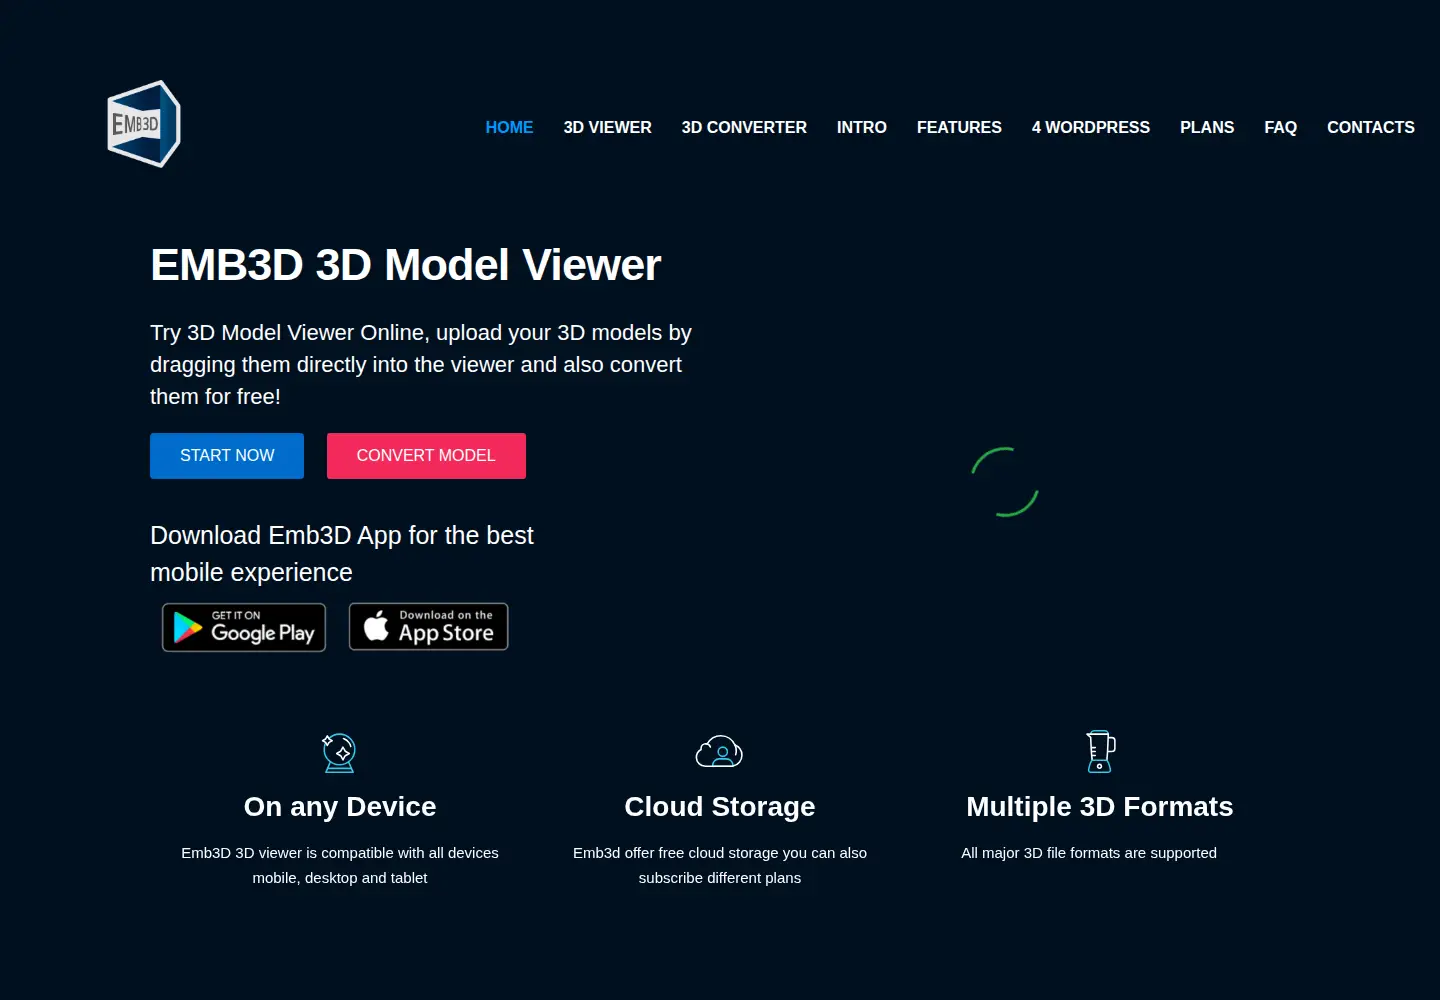The height and width of the screenshot is (1000, 1440).
Task: Jump to the INTRO section
Action: click(861, 127)
